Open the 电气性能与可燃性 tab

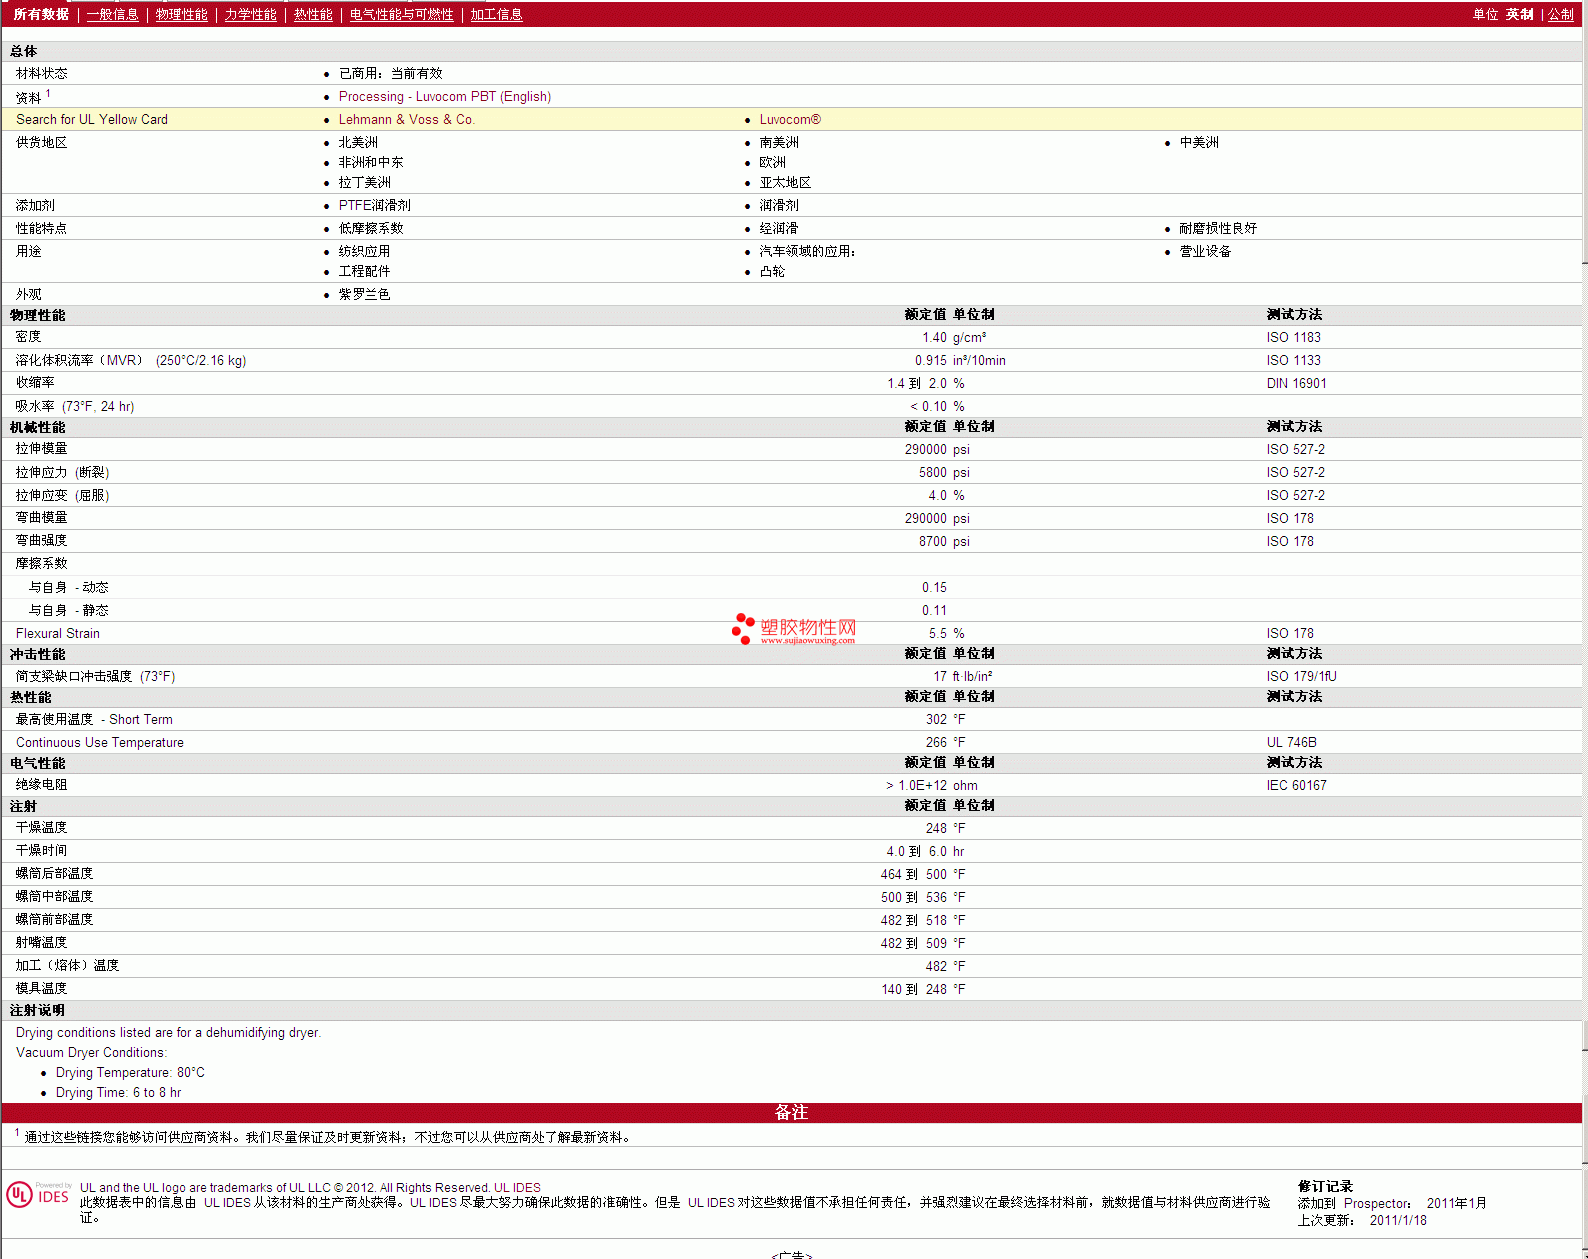pyautogui.click(x=401, y=15)
